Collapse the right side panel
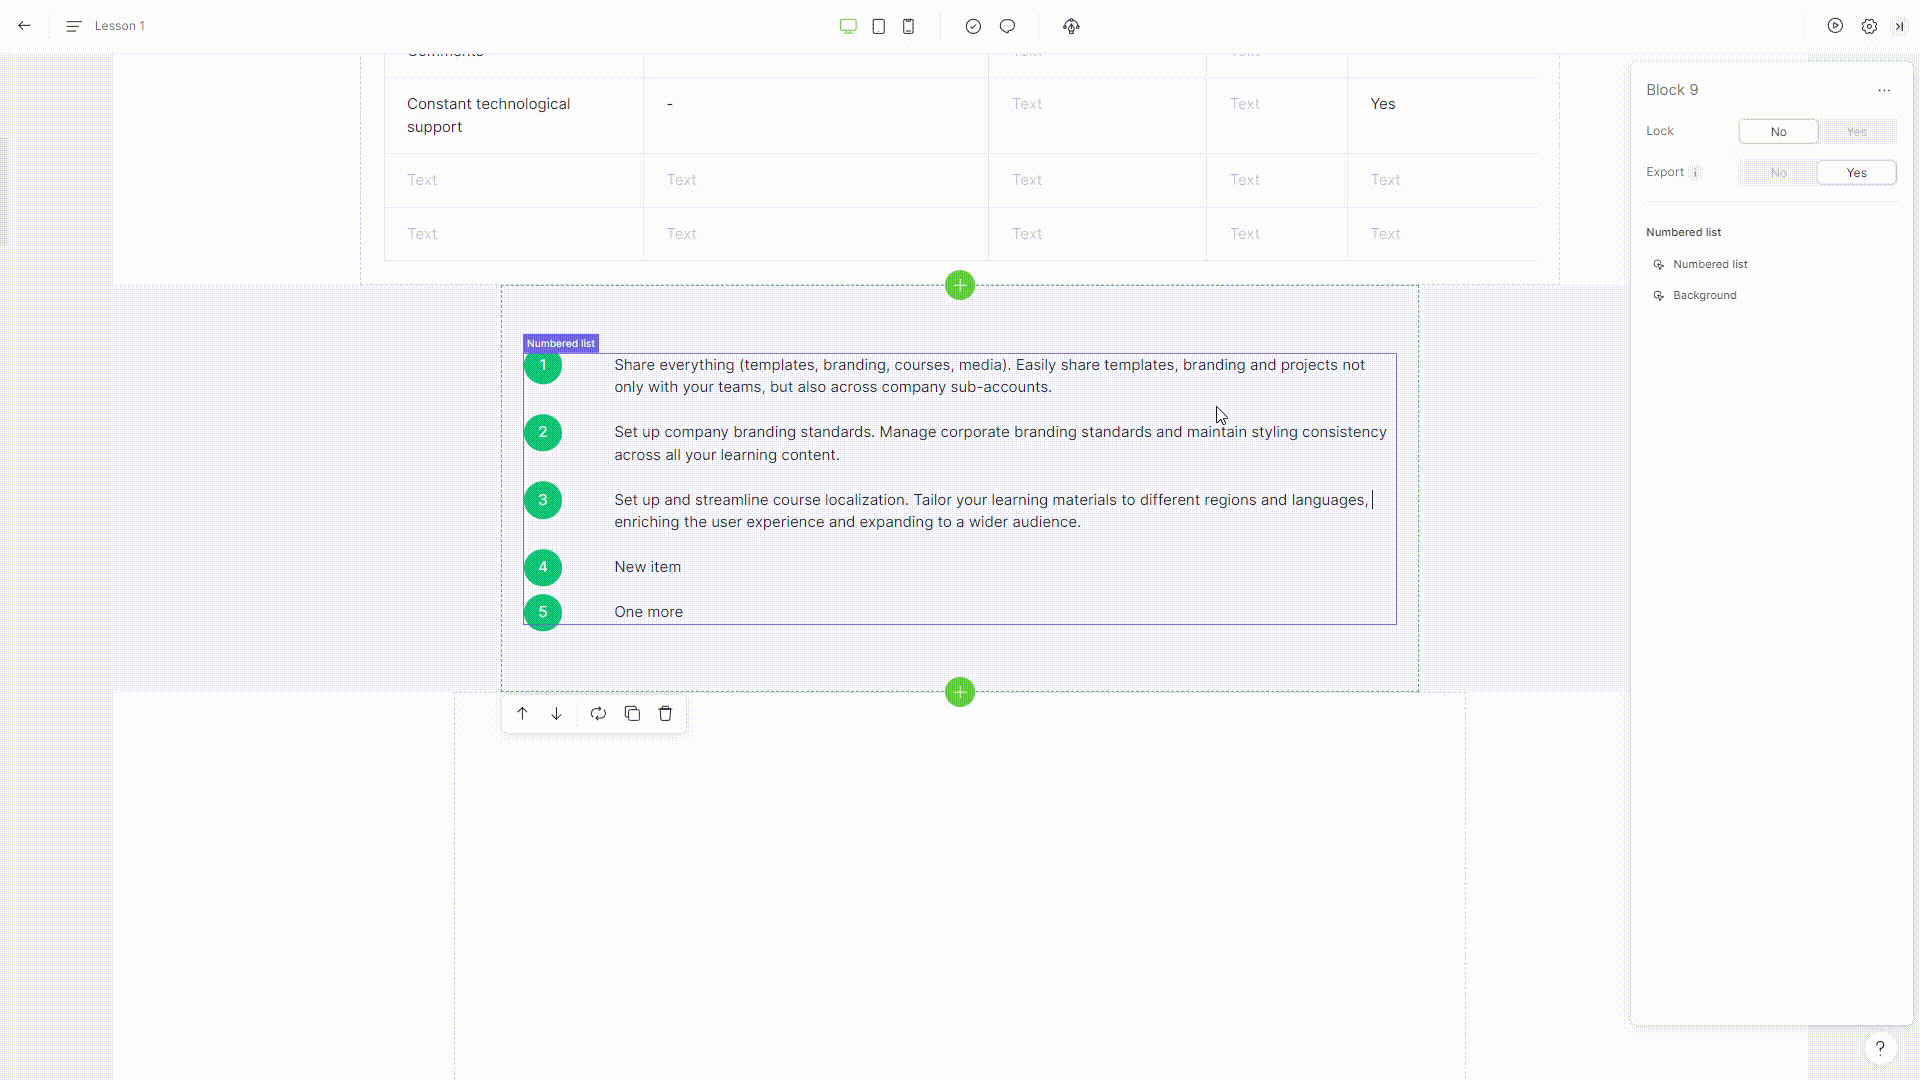 1899,26
